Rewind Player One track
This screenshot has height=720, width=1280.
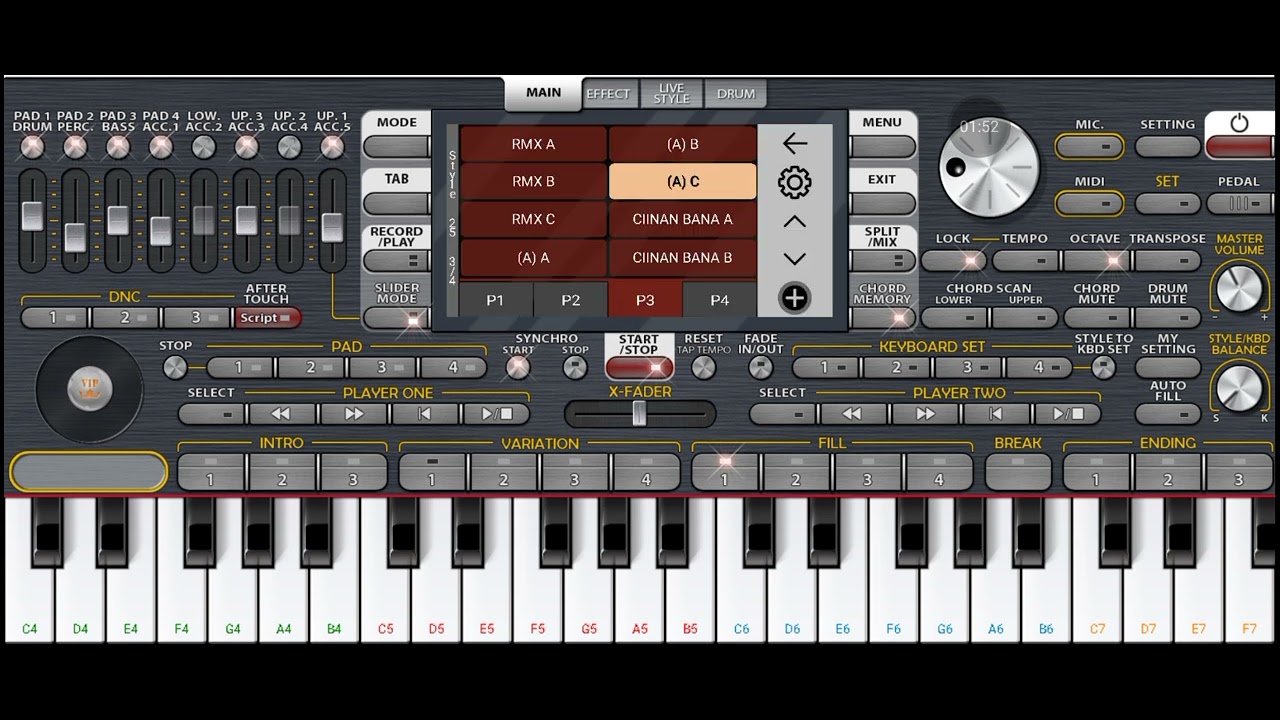281,413
